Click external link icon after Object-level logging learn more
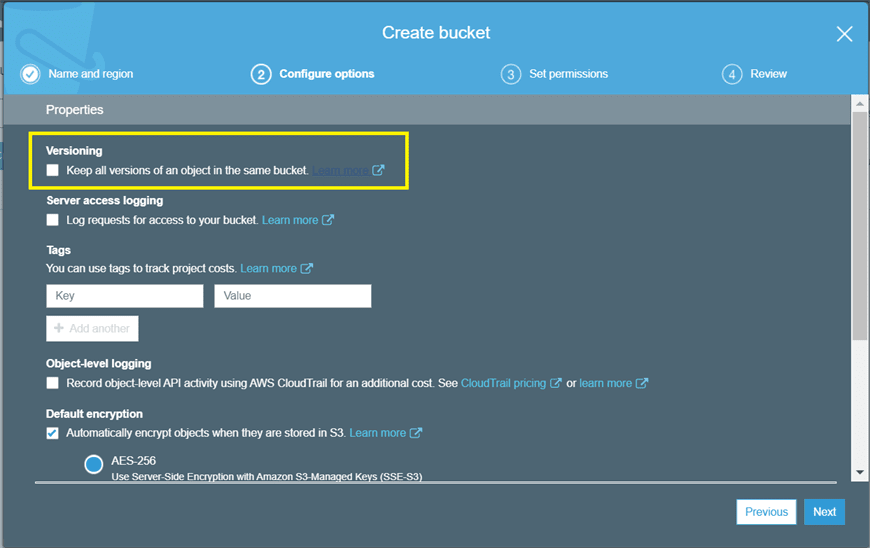 click(642, 383)
